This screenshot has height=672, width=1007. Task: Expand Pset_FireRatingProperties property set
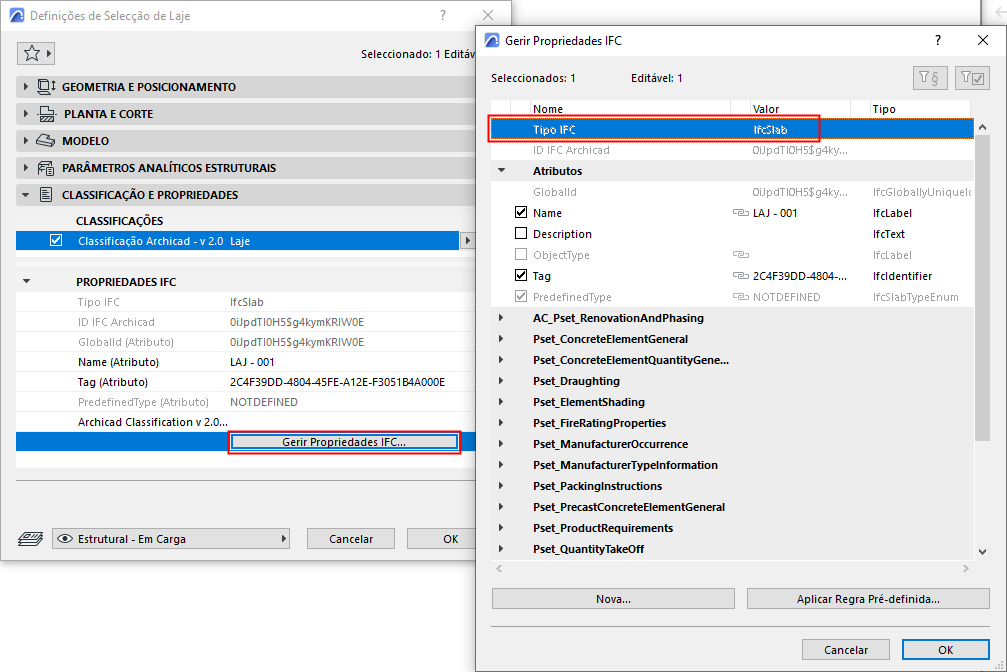[x=501, y=423]
